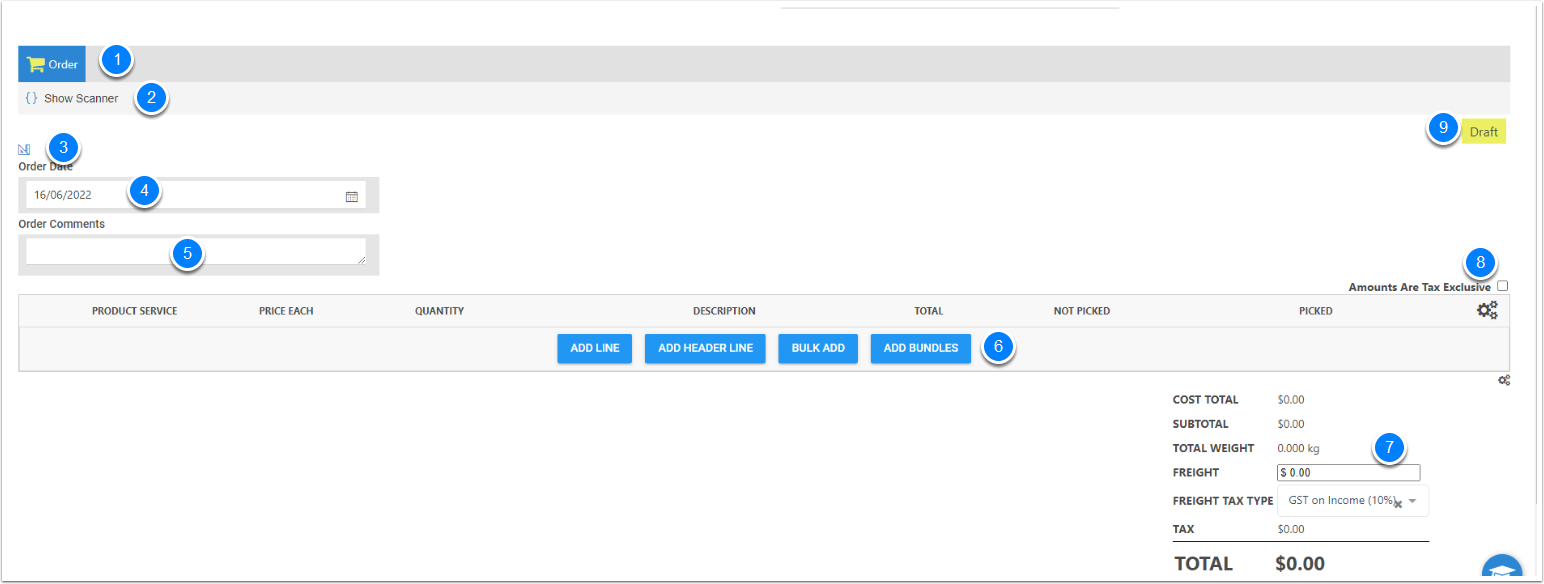The image size is (1544, 584).
Task: Select the Order tab
Action: [x=52, y=64]
